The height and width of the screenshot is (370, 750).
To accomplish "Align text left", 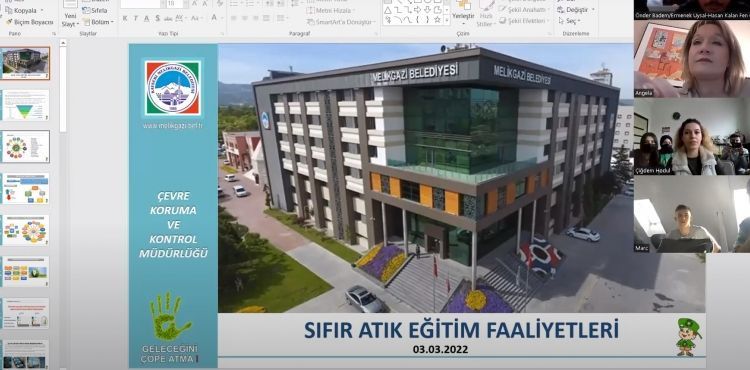I will [x=233, y=18].
